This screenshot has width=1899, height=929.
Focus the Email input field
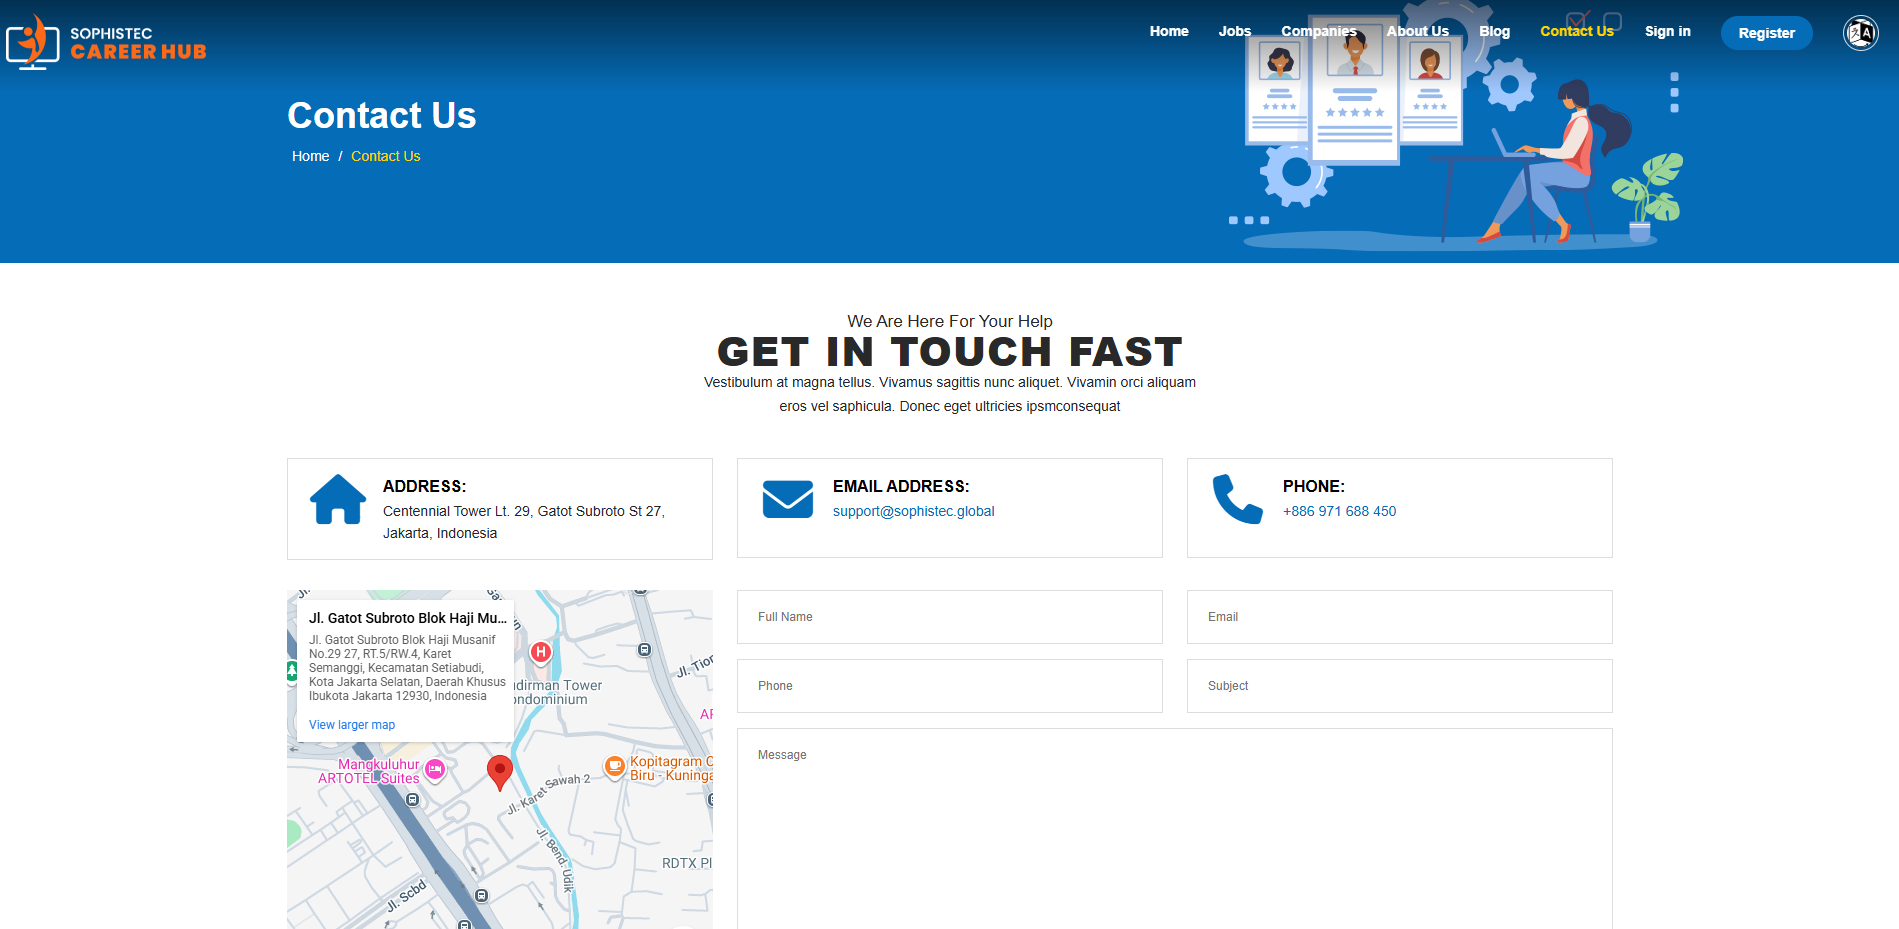(x=1400, y=617)
